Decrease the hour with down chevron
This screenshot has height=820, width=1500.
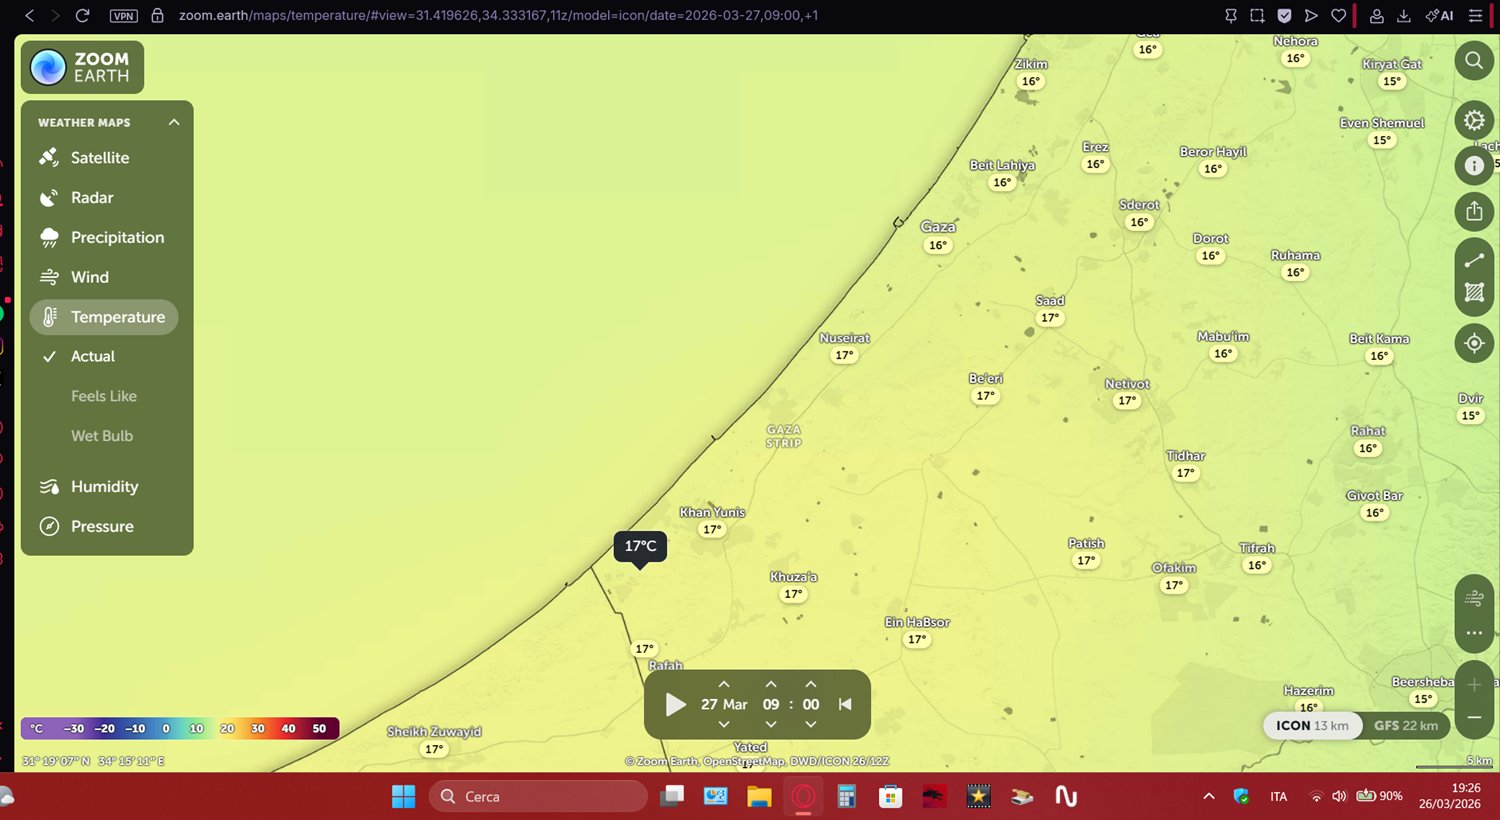tap(771, 724)
